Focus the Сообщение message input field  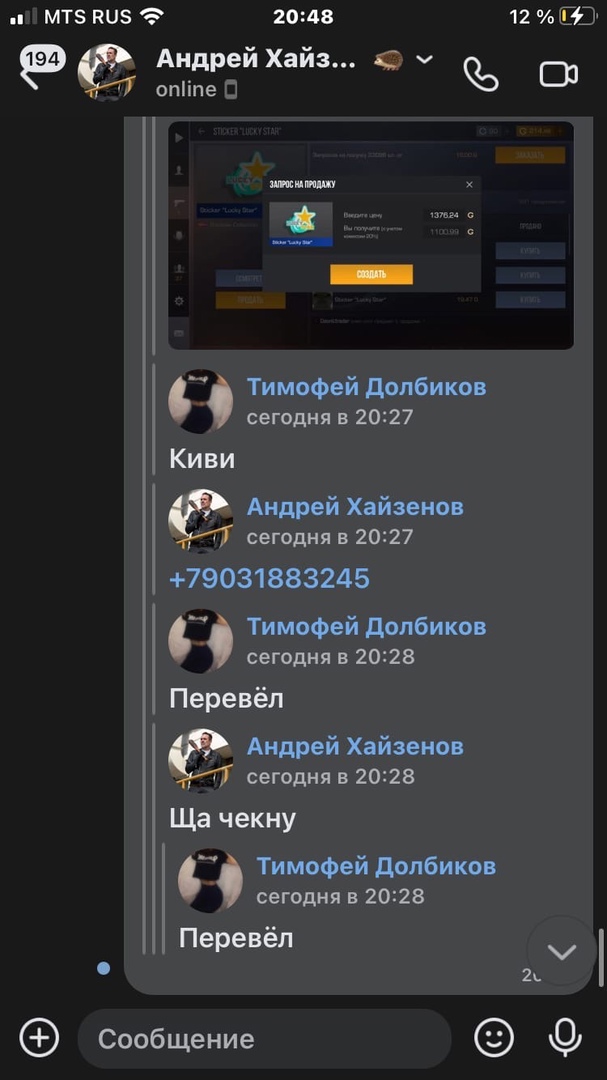264,1038
